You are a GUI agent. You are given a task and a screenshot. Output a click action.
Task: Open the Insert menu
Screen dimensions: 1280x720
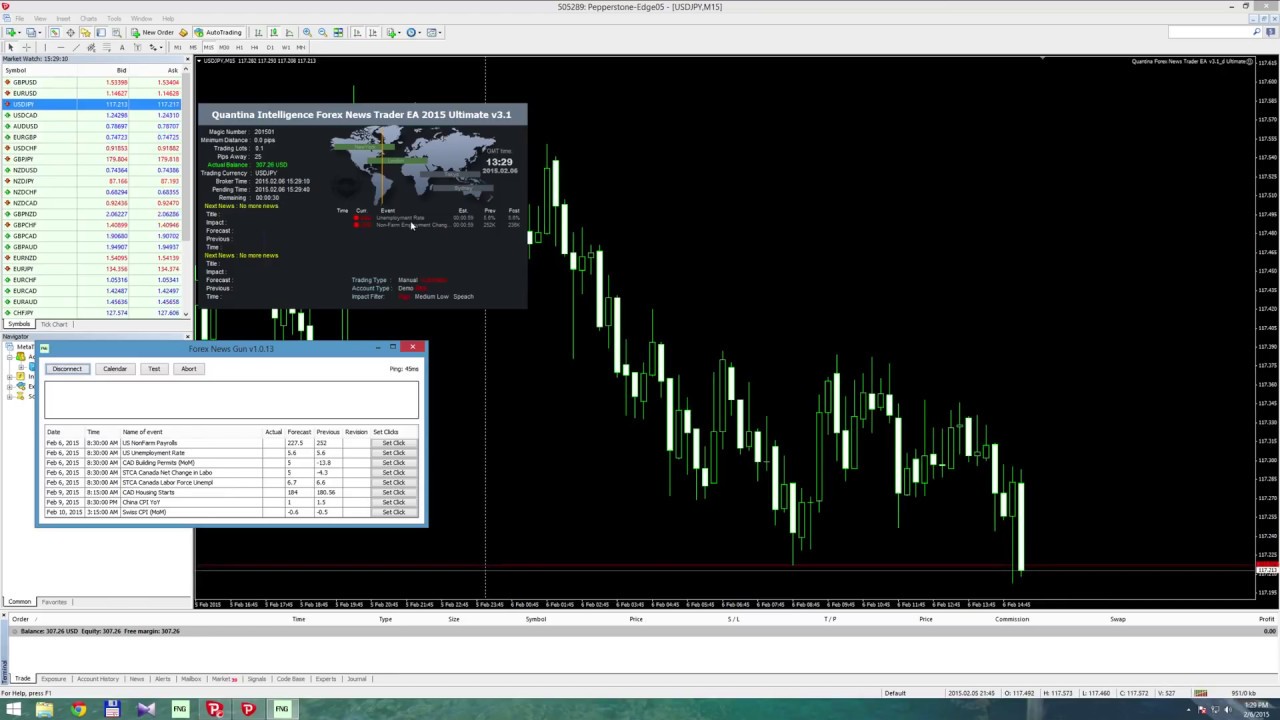(x=63, y=18)
